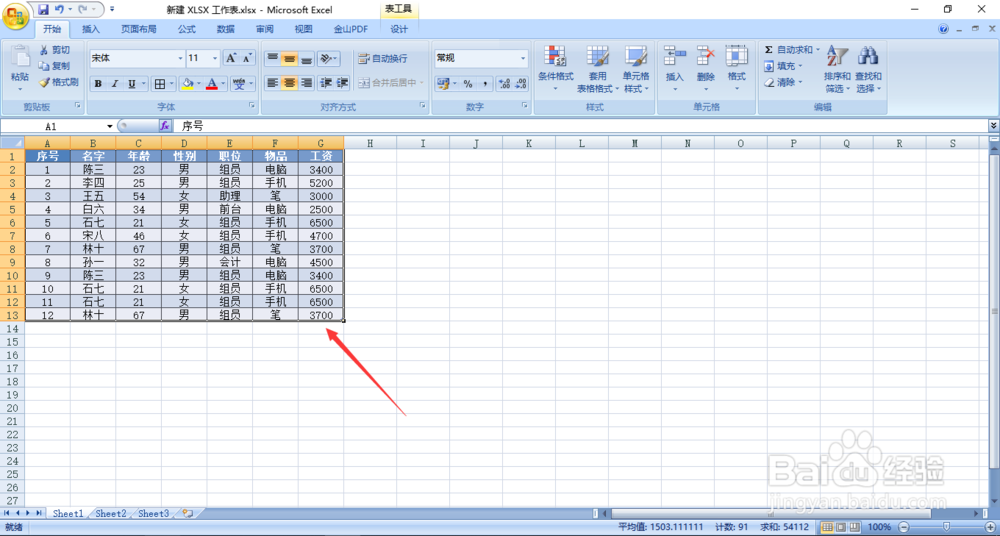Open the Page Layout (页面布局) tab
Image resolution: width=1000 pixels, height=536 pixels.
(x=139, y=29)
